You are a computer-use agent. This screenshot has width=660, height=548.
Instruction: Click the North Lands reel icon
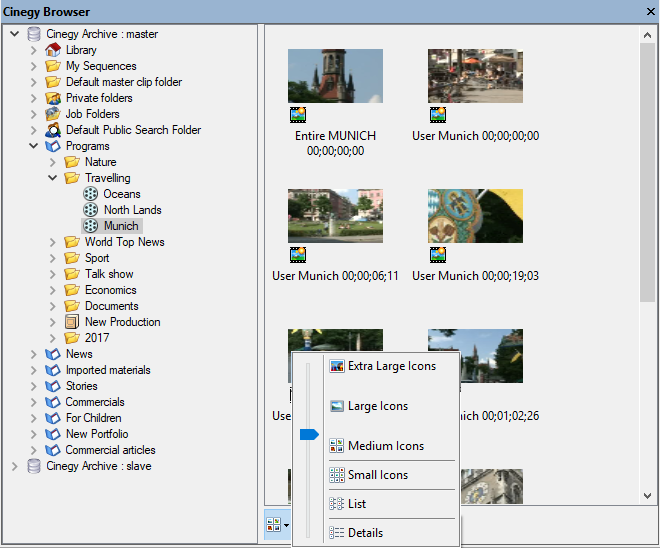pyautogui.click(x=90, y=210)
